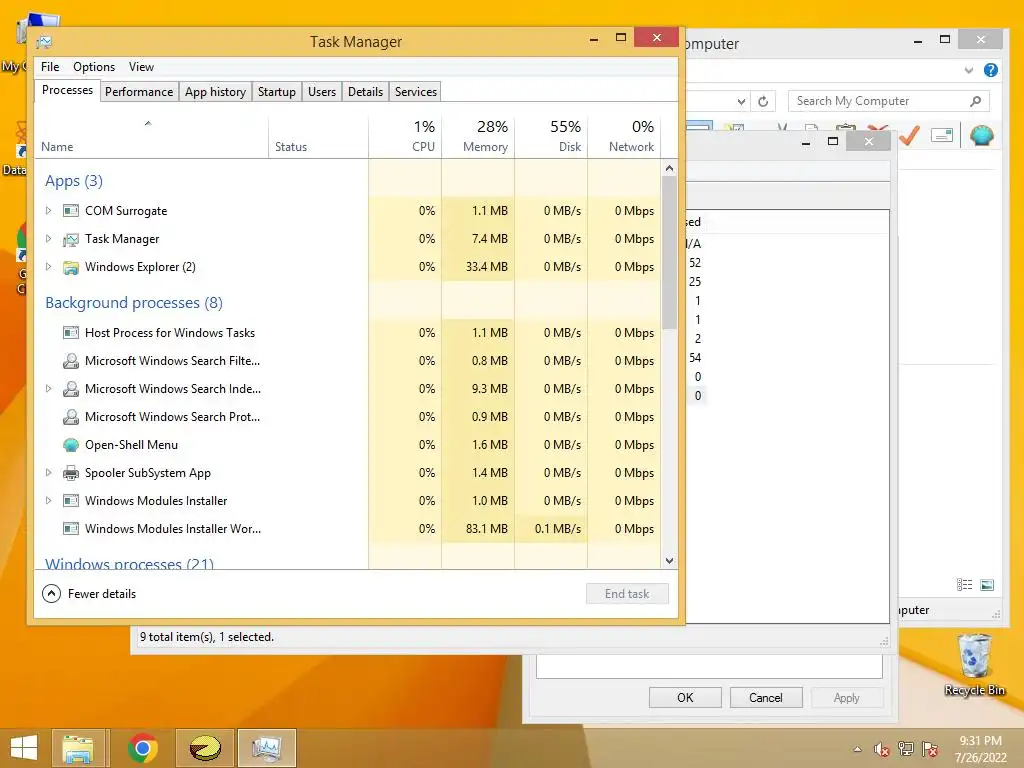Switch to the App history tab
The height and width of the screenshot is (768, 1024).
(216, 92)
